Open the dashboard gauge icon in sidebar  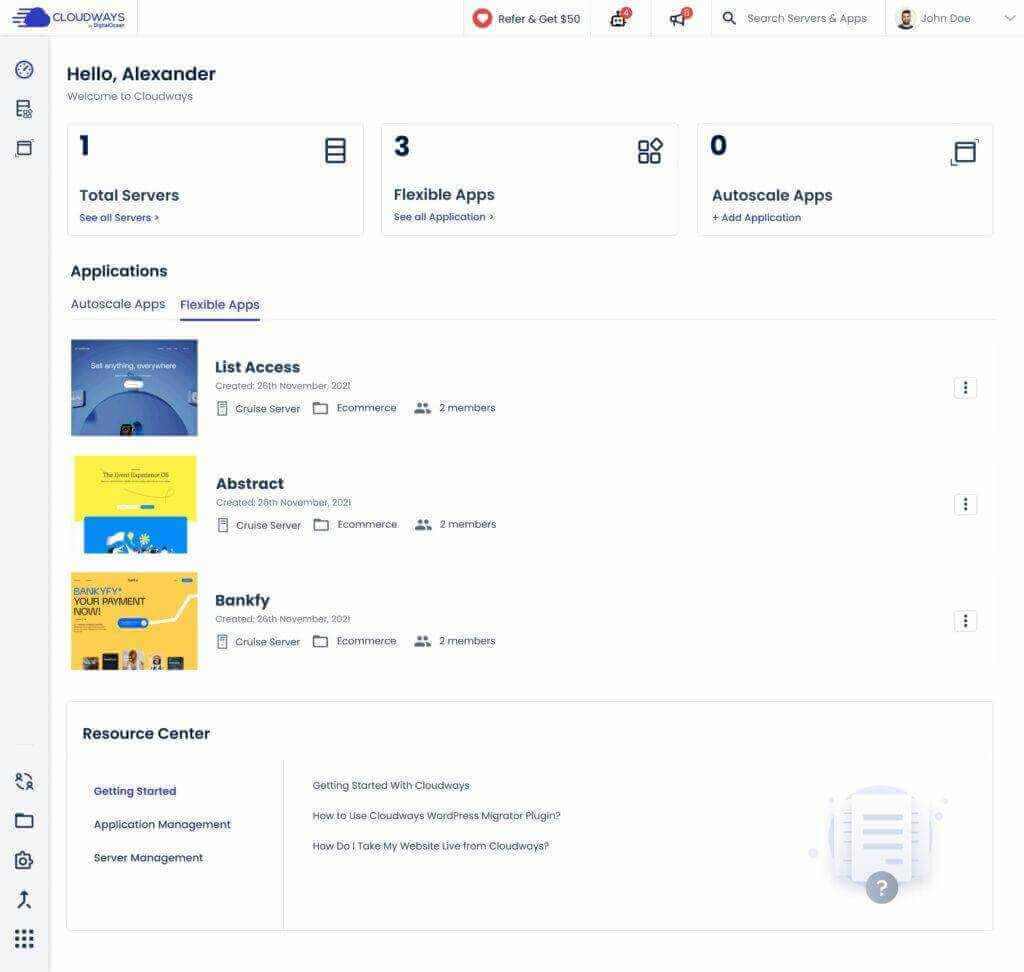click(x=24, y=69)
